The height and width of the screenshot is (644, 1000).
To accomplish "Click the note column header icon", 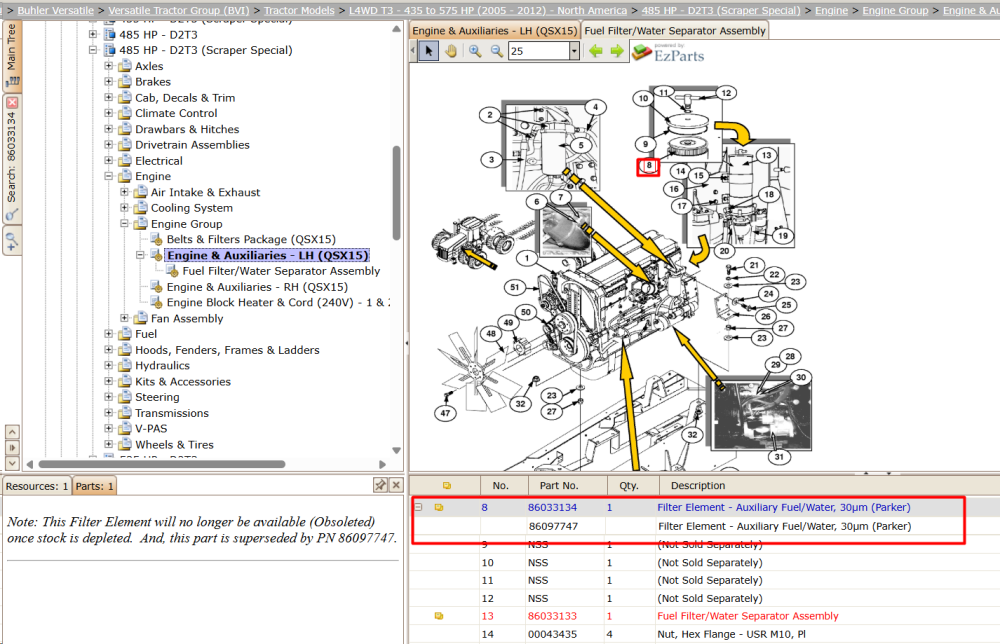I will (x=446, y=485).
